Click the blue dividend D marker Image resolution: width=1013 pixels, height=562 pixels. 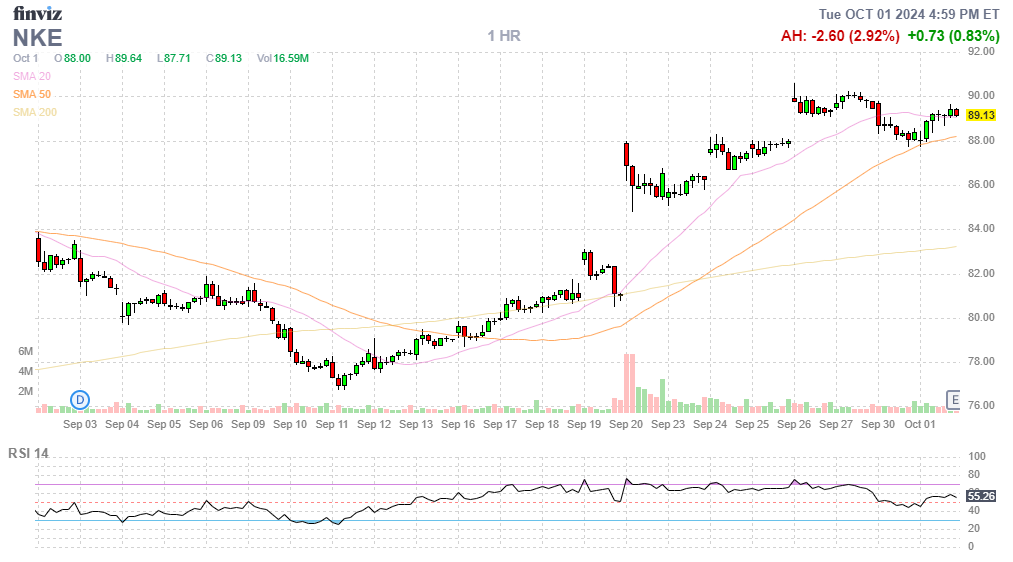click(80, 401)
